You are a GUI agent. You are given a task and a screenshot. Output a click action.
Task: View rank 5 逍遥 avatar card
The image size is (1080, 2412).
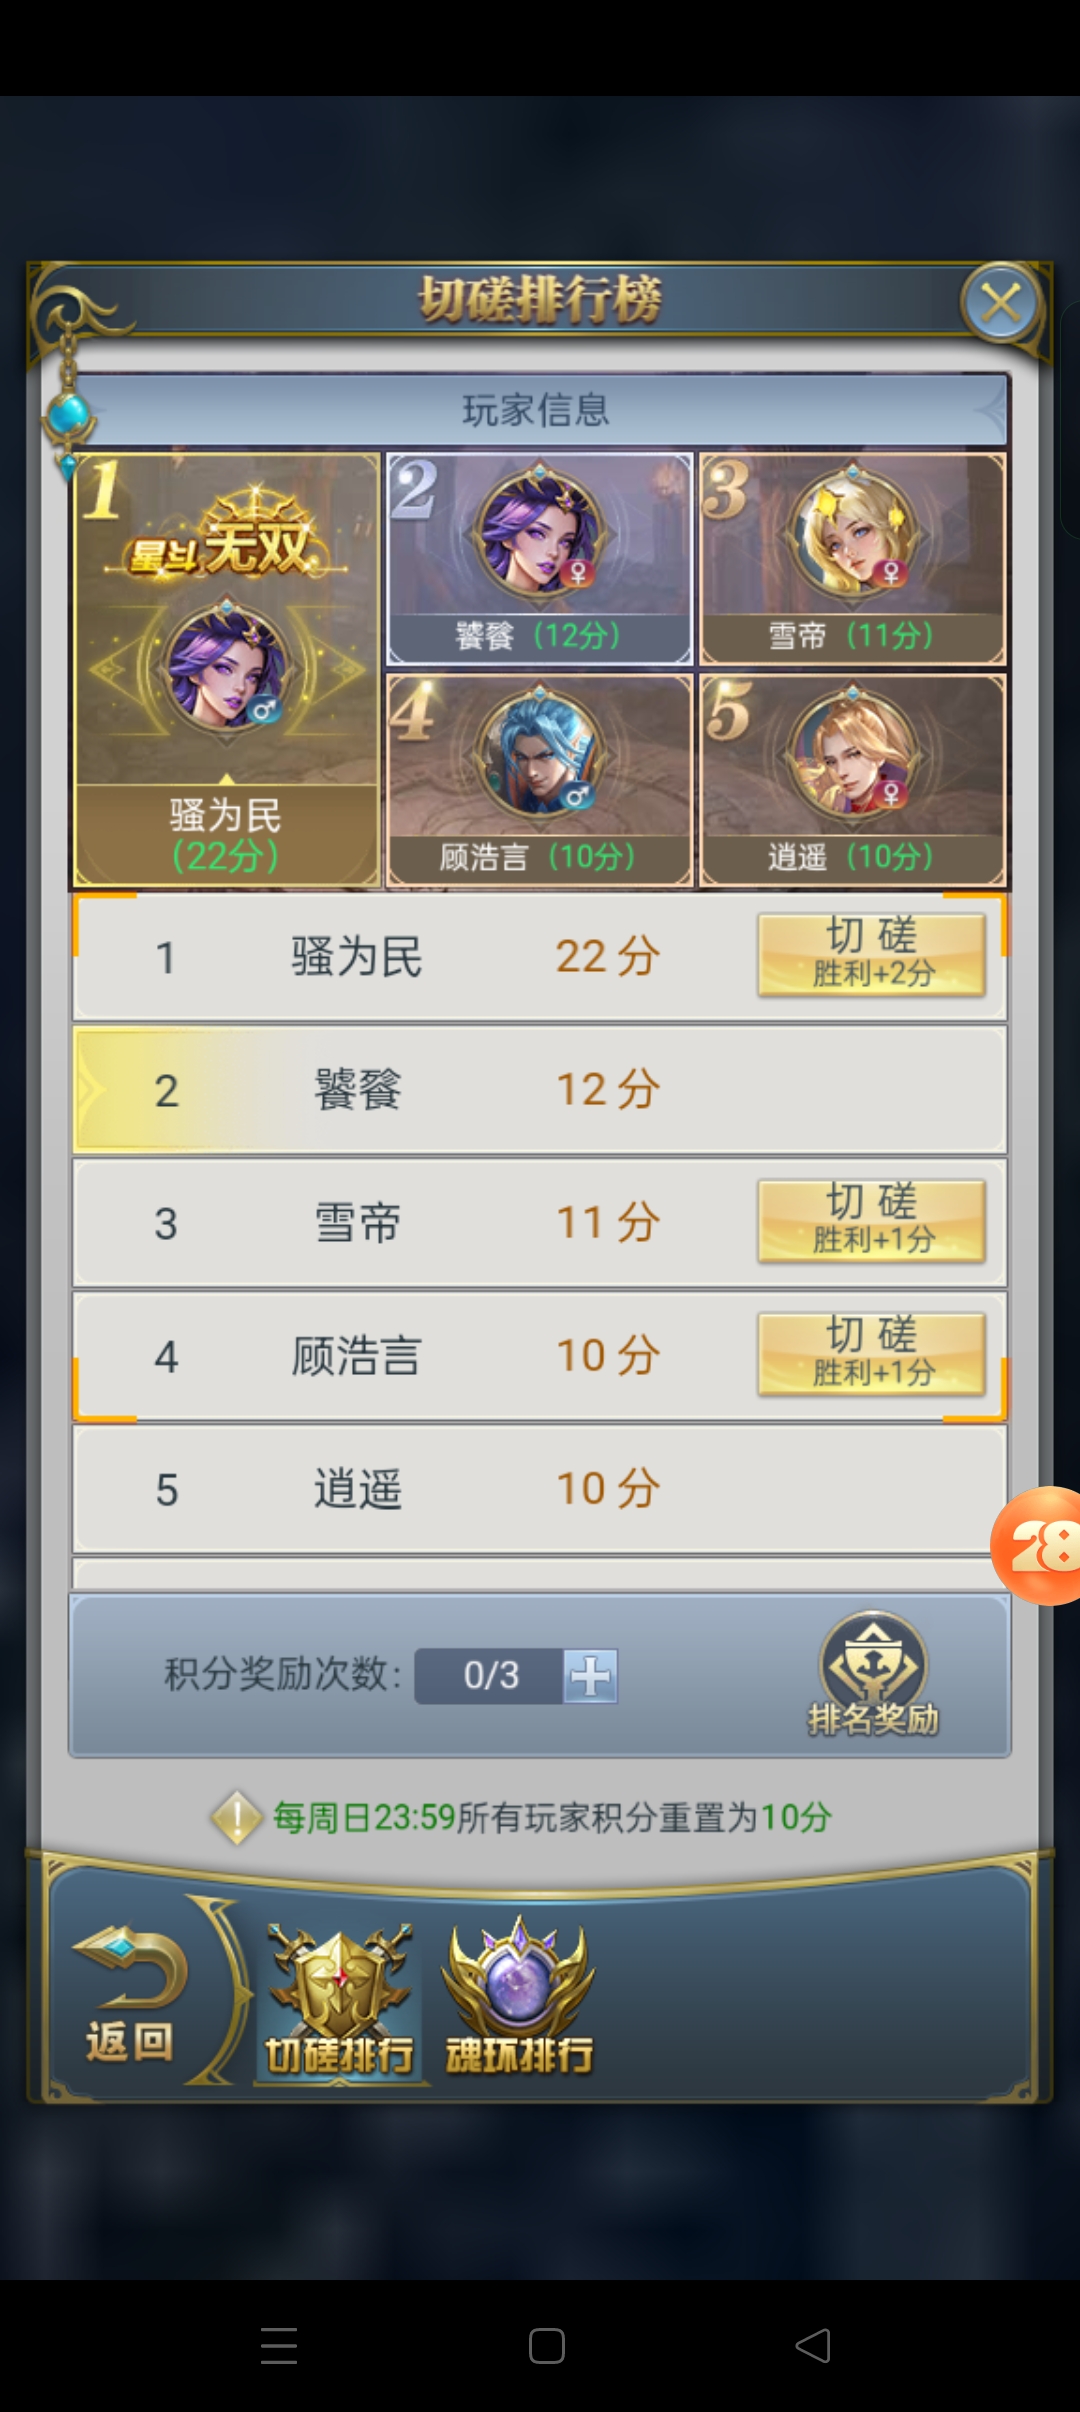(852, 781)
